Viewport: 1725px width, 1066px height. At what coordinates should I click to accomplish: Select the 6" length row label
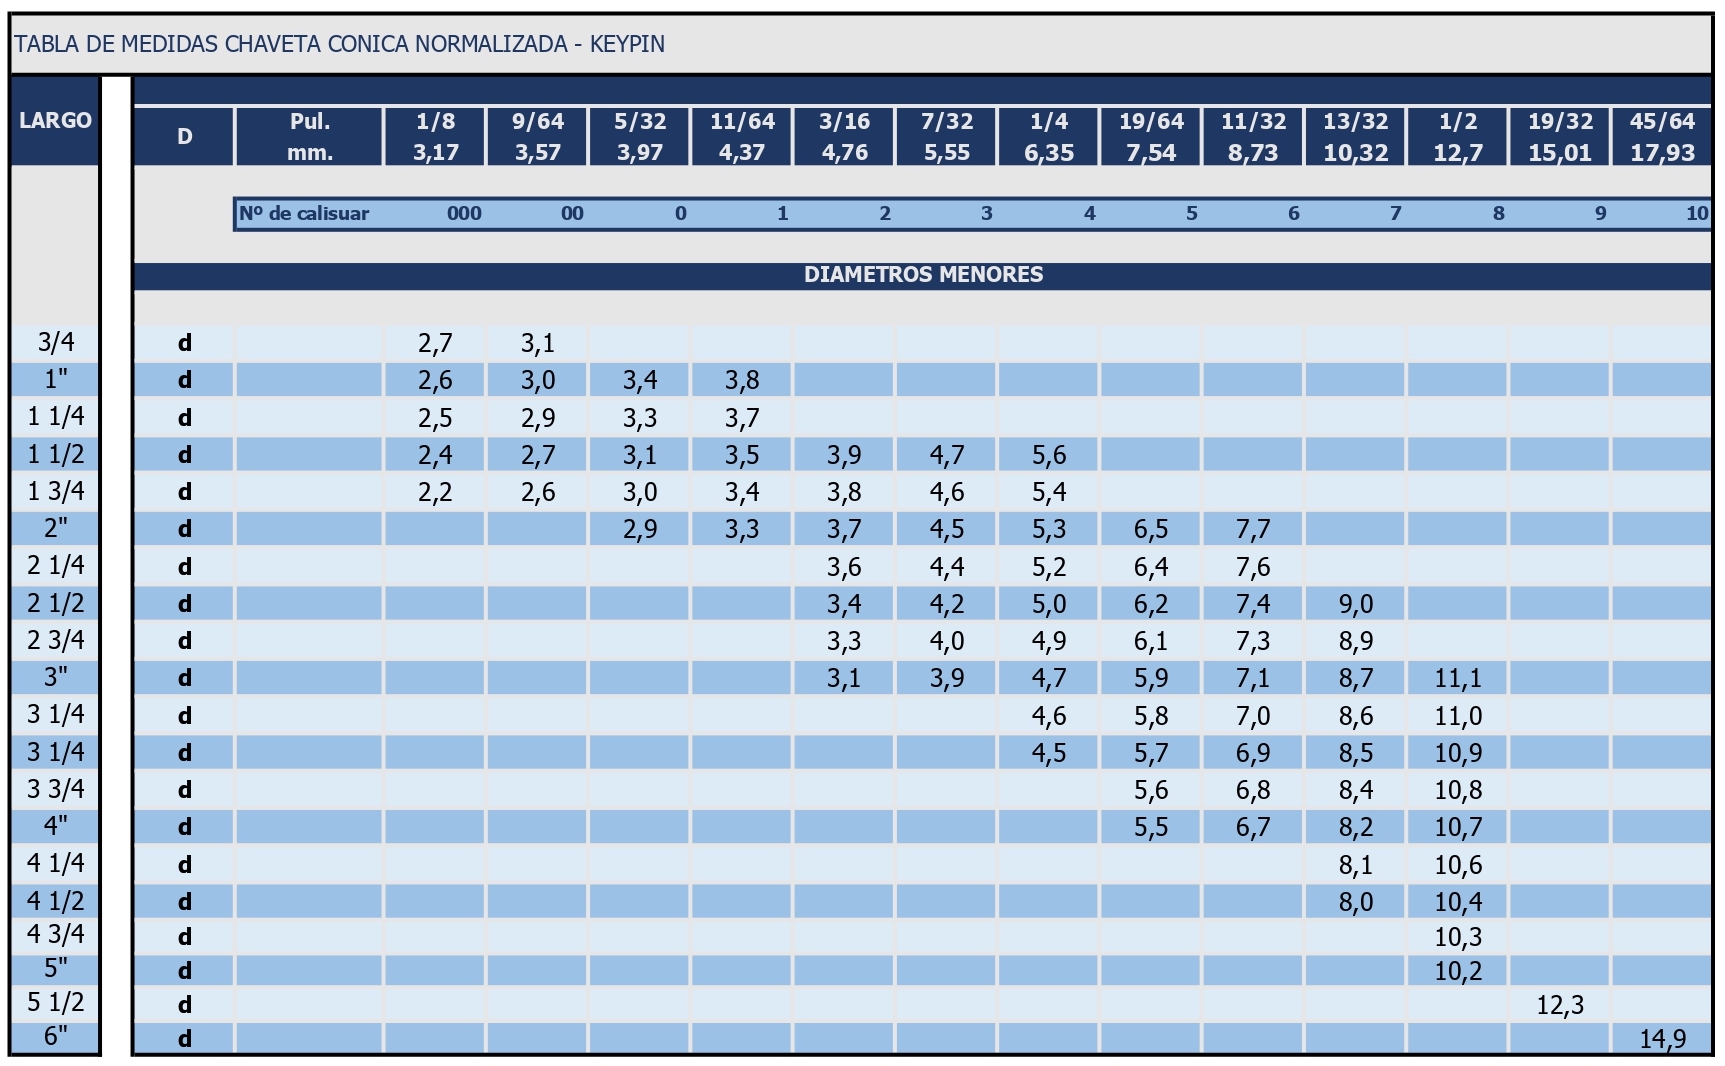pos(56,1036)
